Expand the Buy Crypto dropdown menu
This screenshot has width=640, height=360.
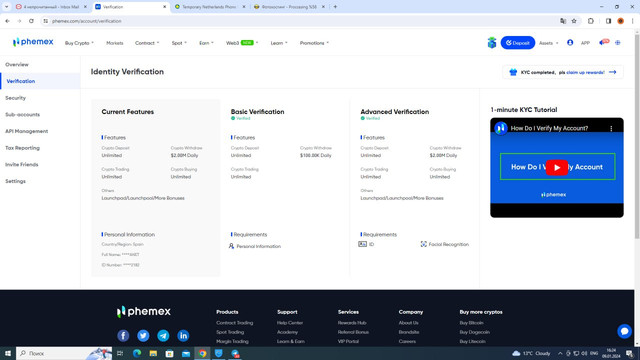click(x=79, y=43)
